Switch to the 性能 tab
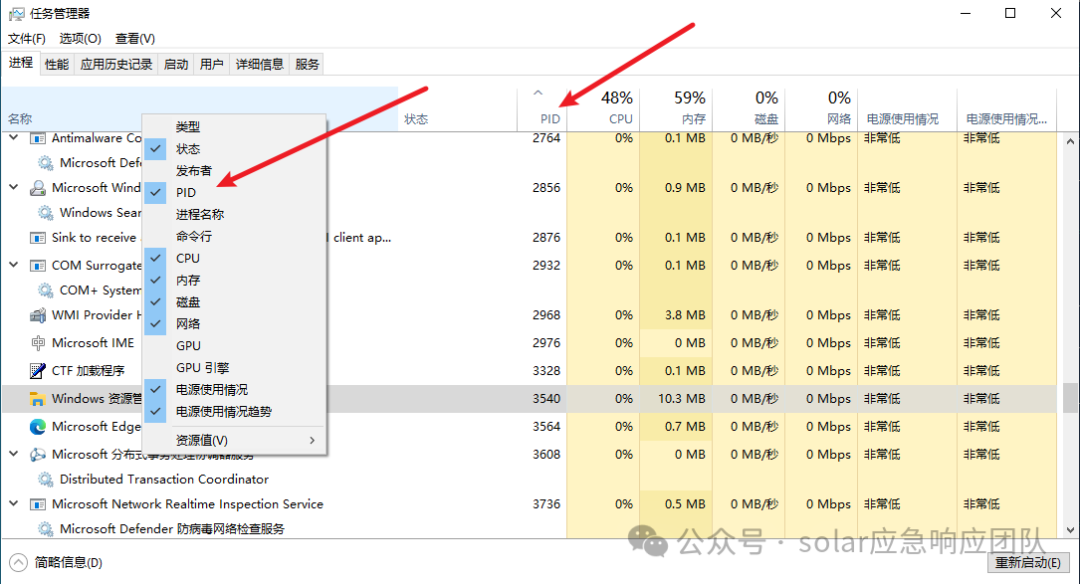 56,65
